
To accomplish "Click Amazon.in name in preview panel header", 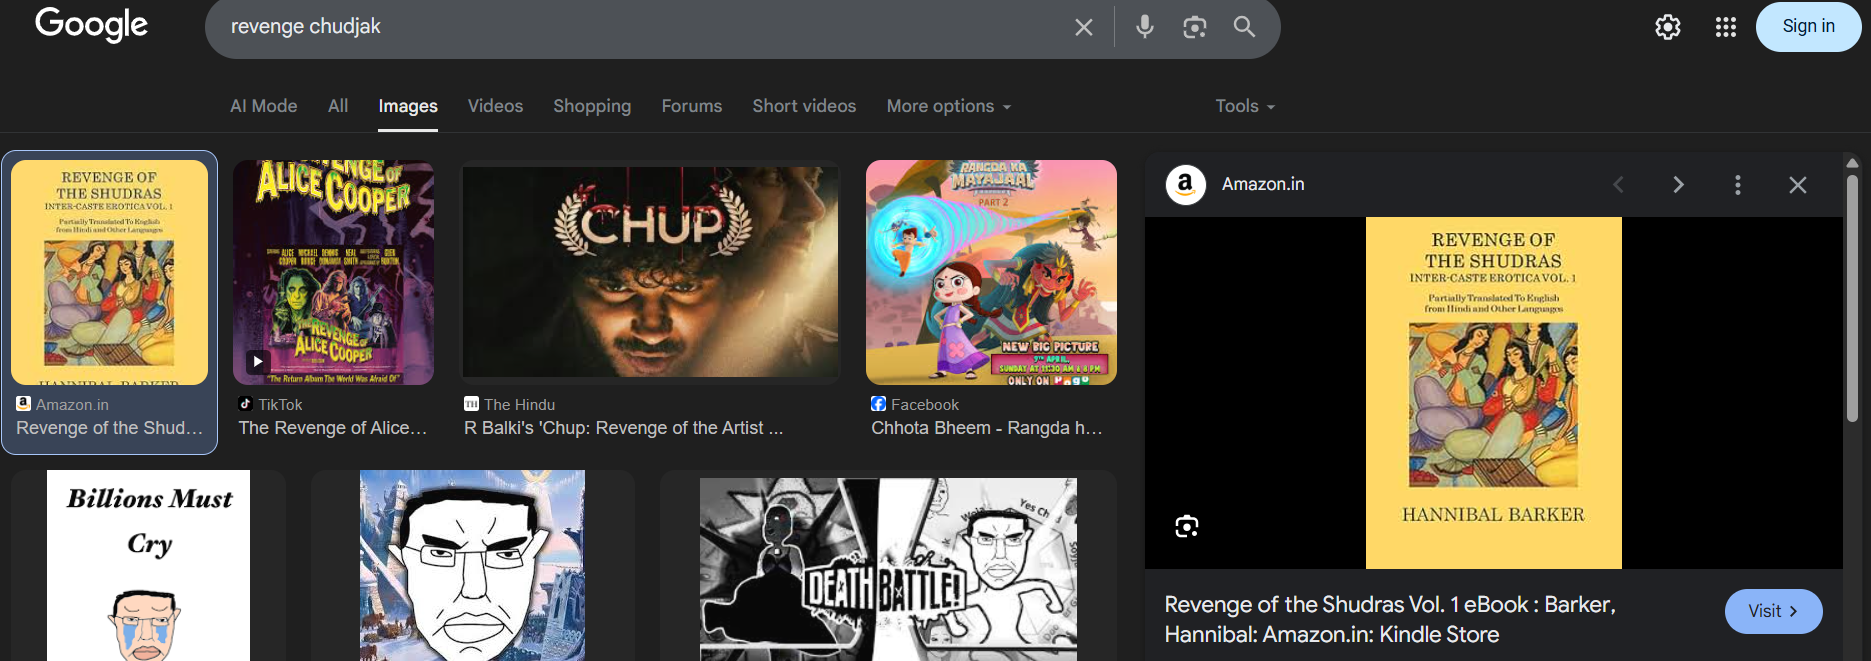I will pyautogui.click(x=1263, y=184).
